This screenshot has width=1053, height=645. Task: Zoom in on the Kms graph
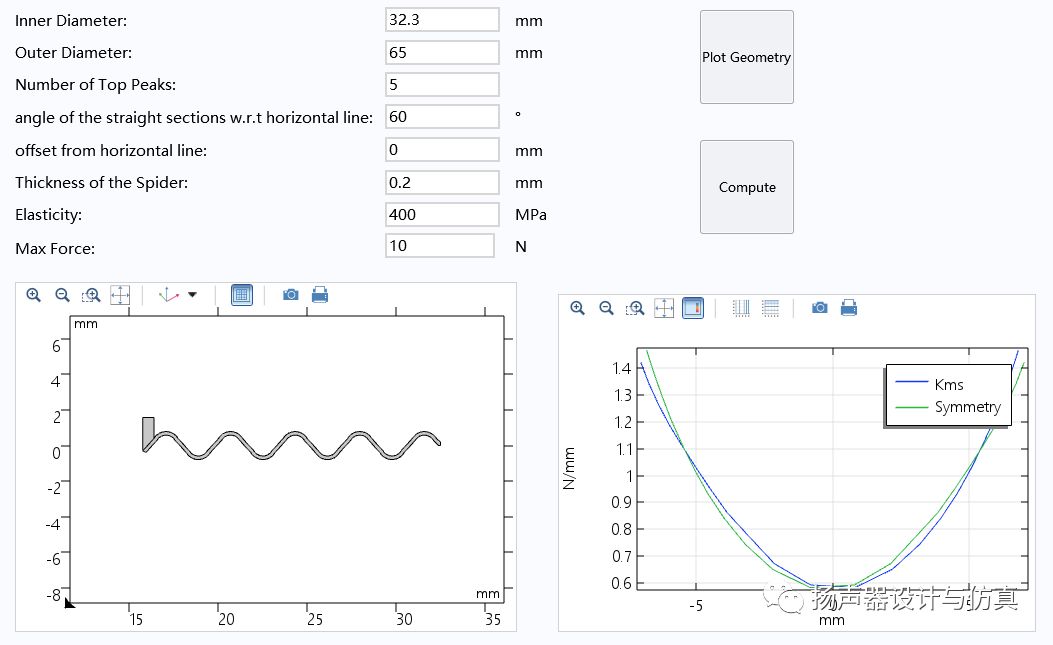click(577, 308)
